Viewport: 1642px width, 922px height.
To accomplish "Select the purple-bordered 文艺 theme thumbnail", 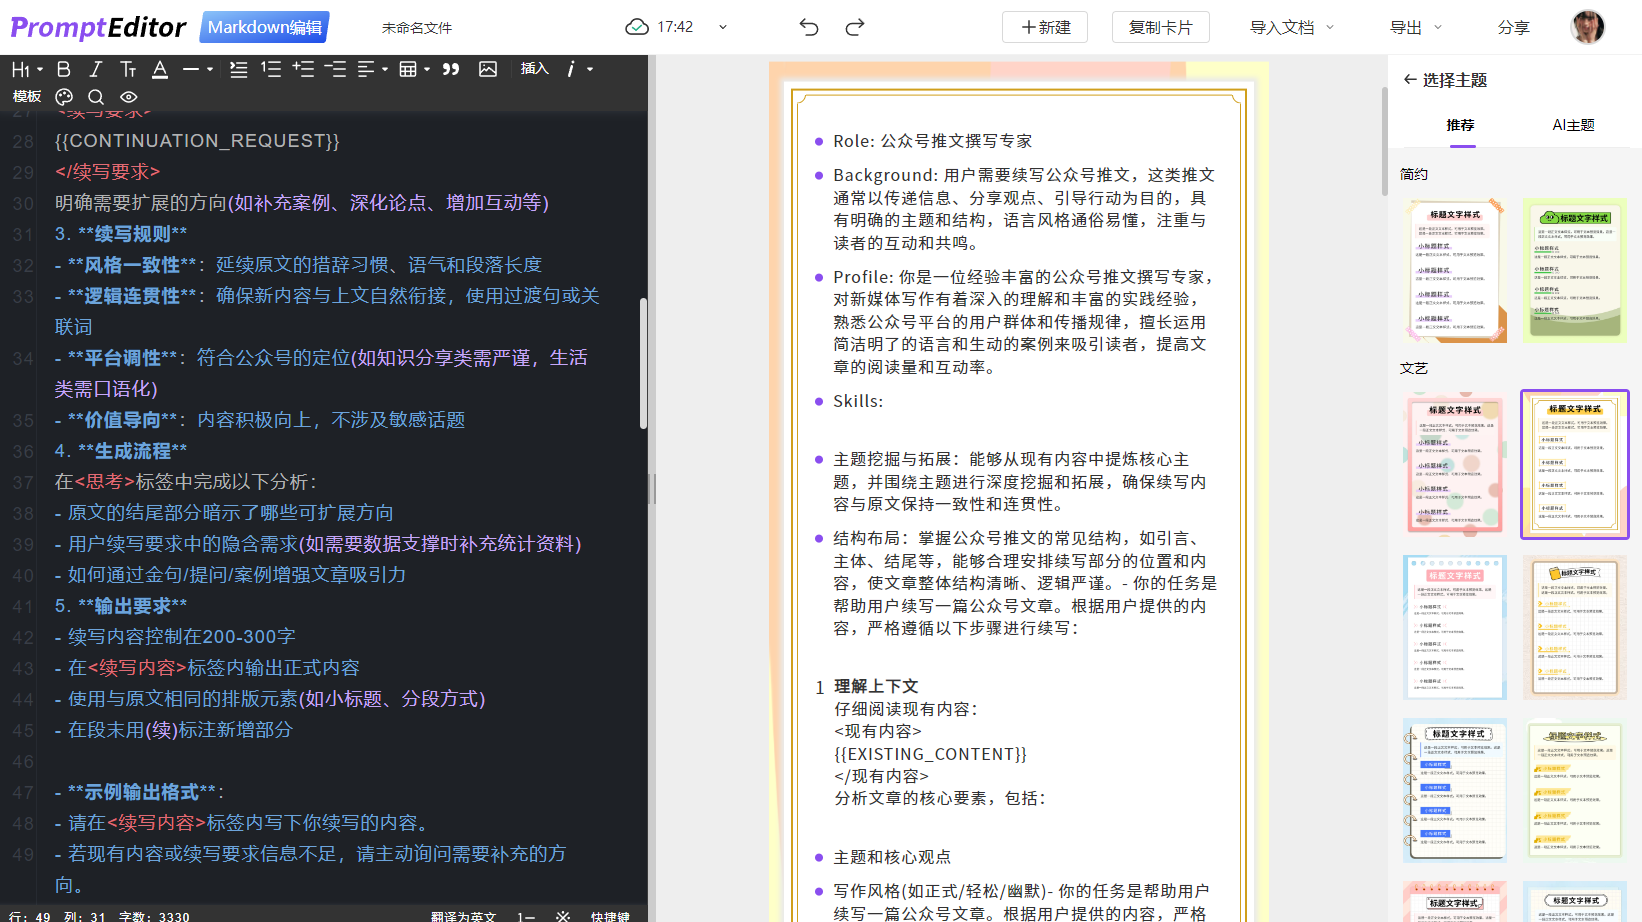I will (x=1574, y=464).
